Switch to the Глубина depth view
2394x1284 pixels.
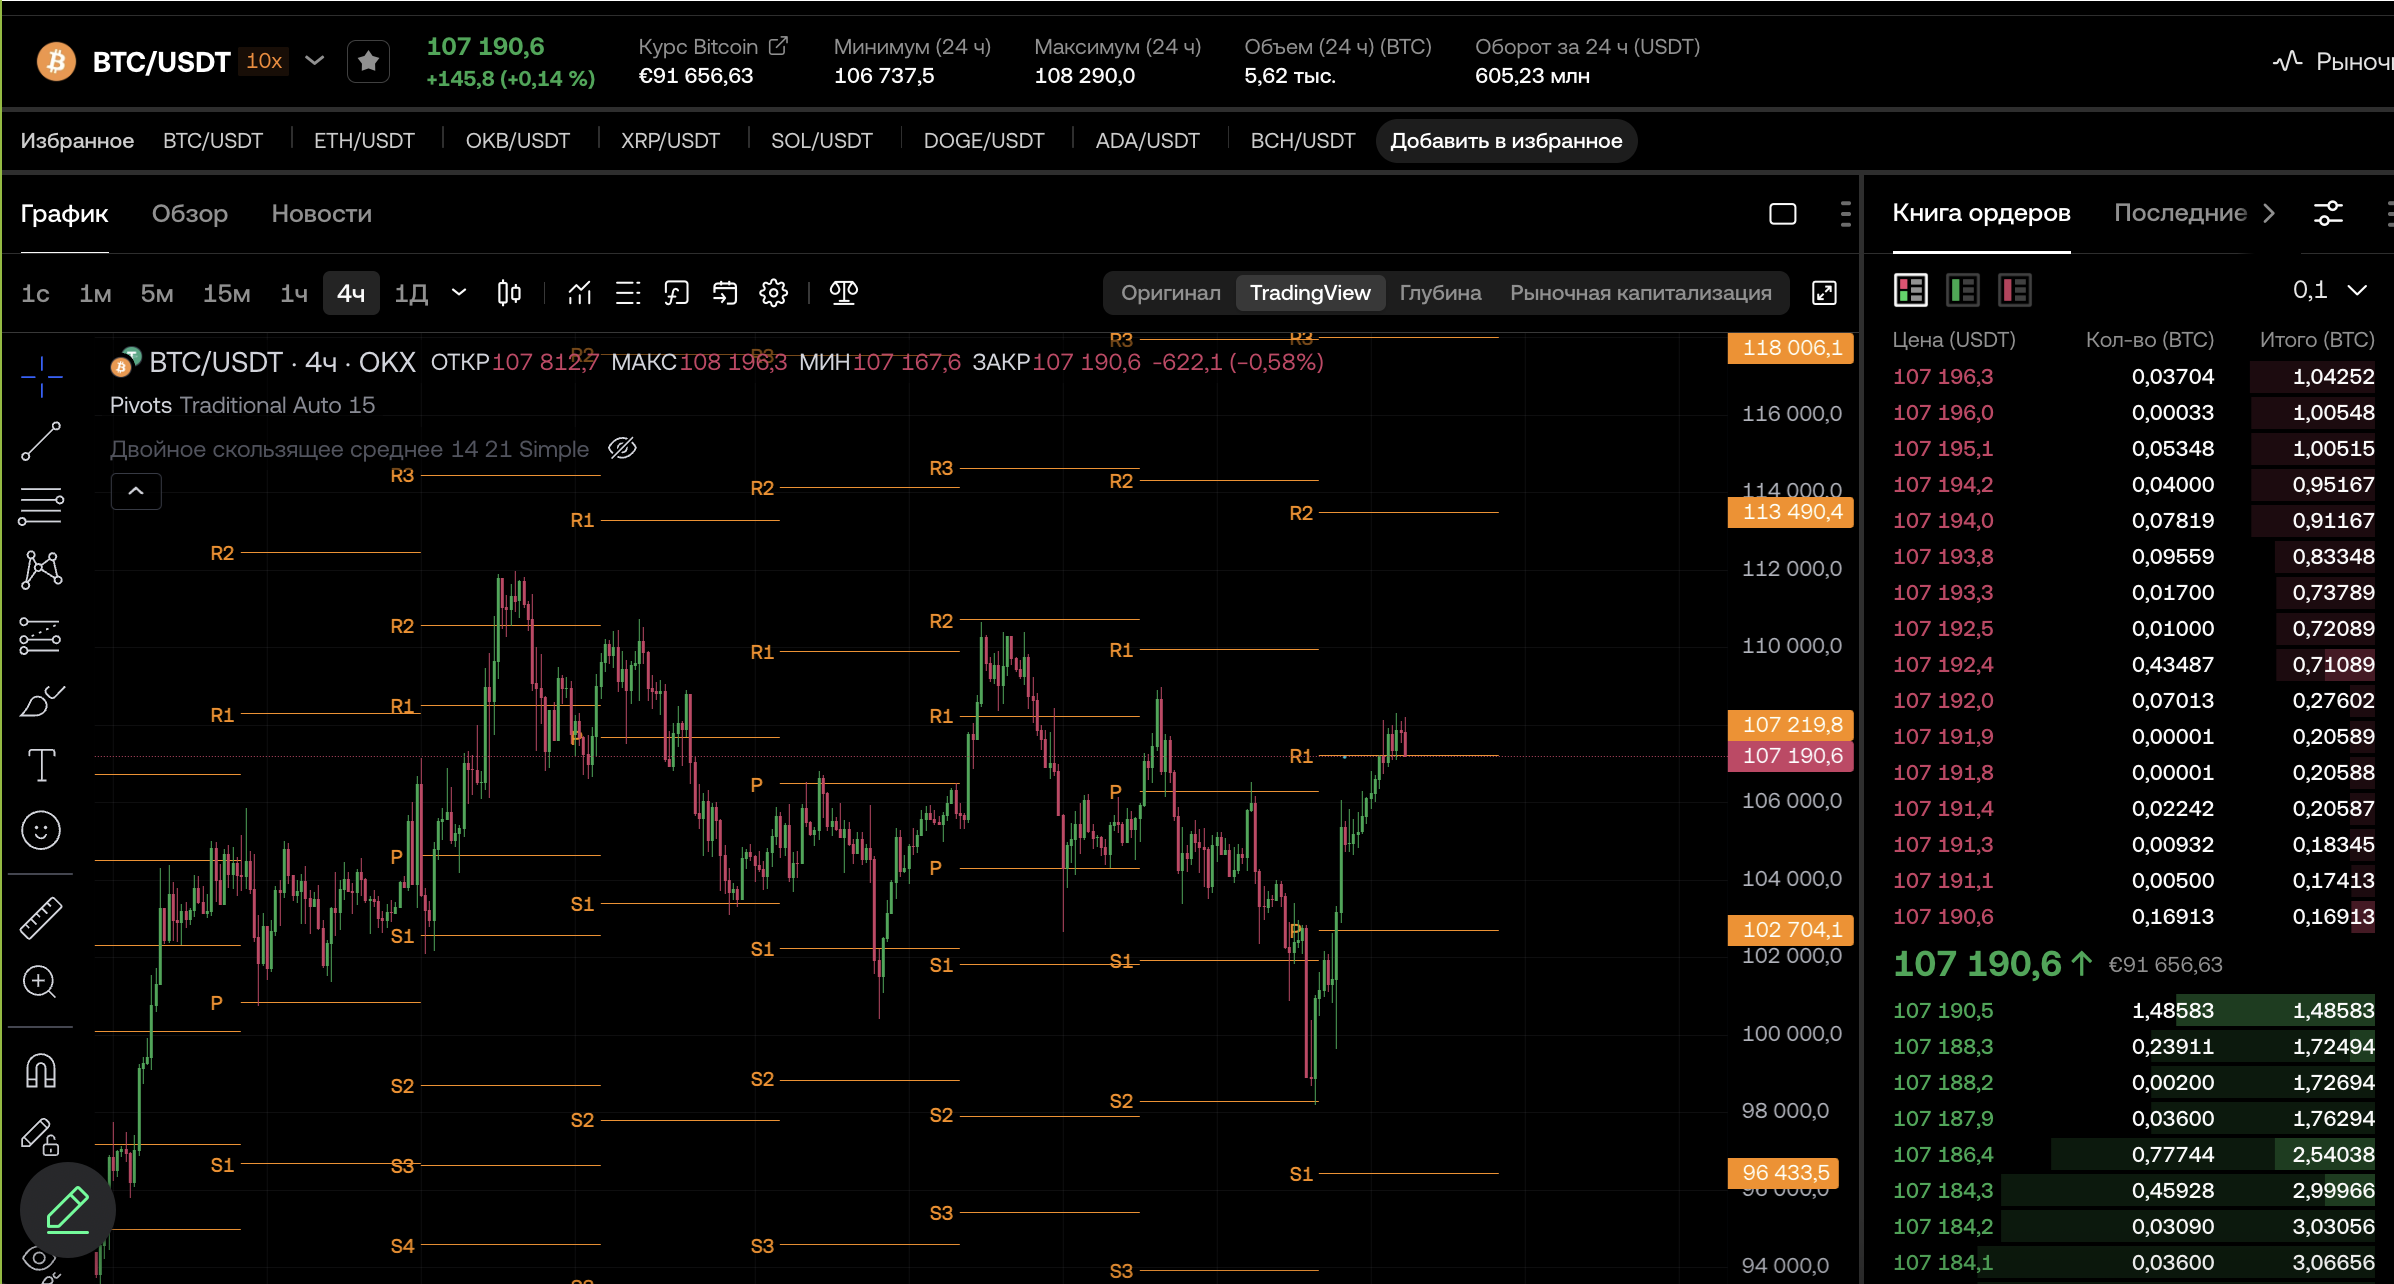pyautogui.click(x=1440, y=293)
